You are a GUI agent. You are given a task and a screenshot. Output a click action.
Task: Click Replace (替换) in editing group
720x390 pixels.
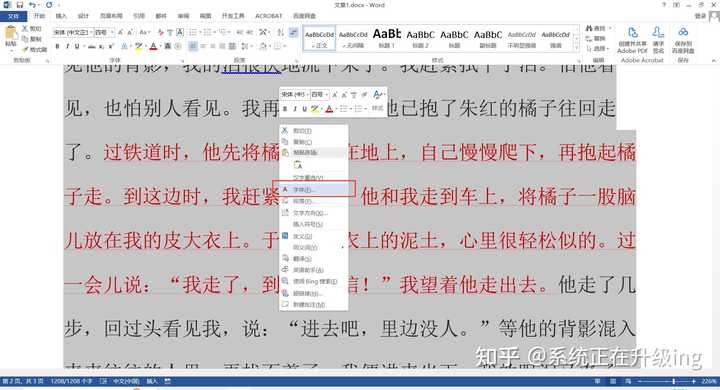[x=596, y=39]
